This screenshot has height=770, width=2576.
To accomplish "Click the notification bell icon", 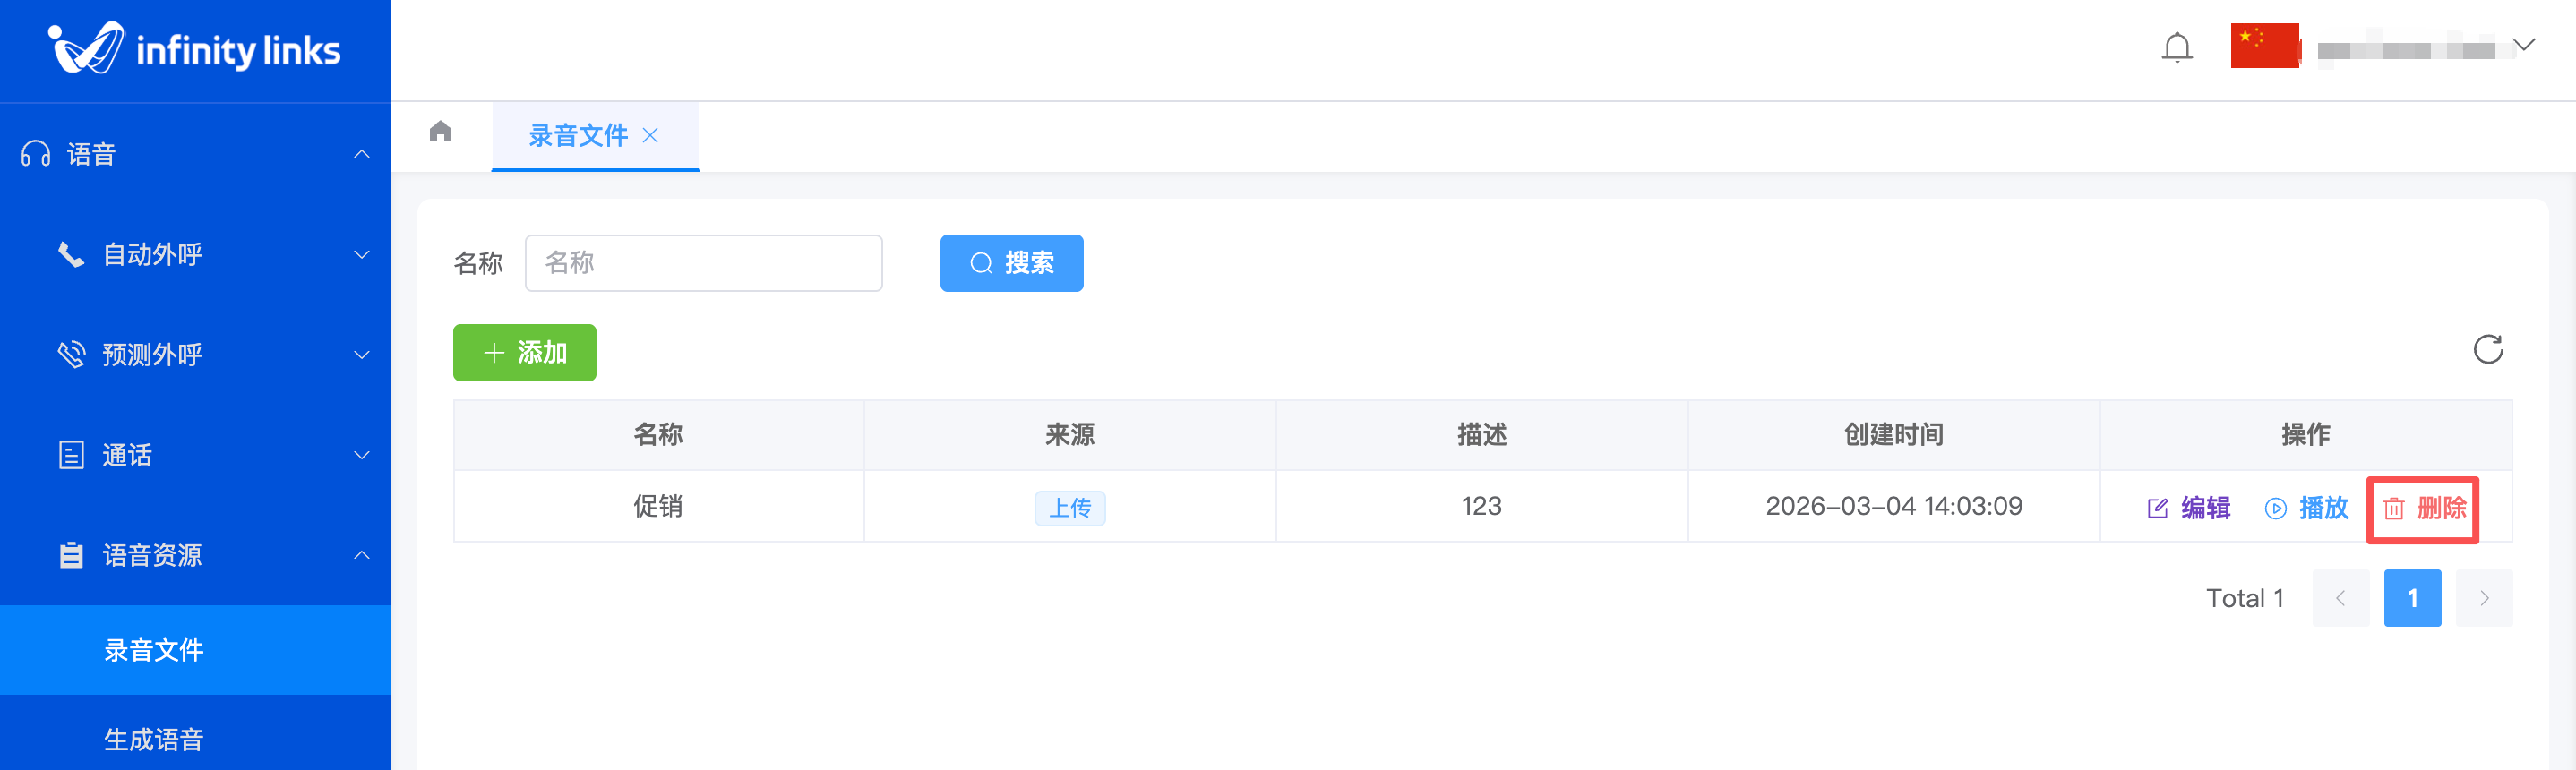I will pos(2176,48).
